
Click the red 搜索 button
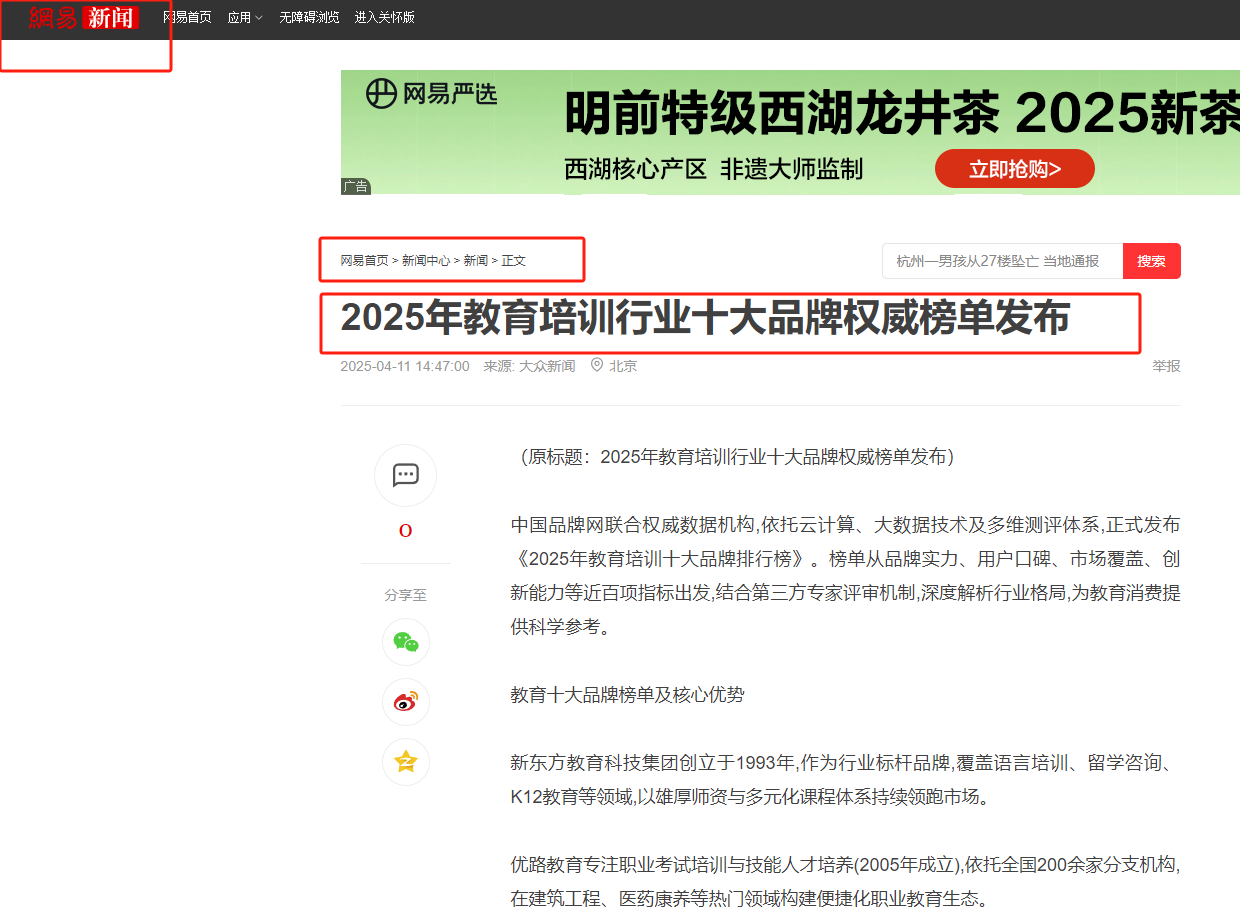[1151, 261]
